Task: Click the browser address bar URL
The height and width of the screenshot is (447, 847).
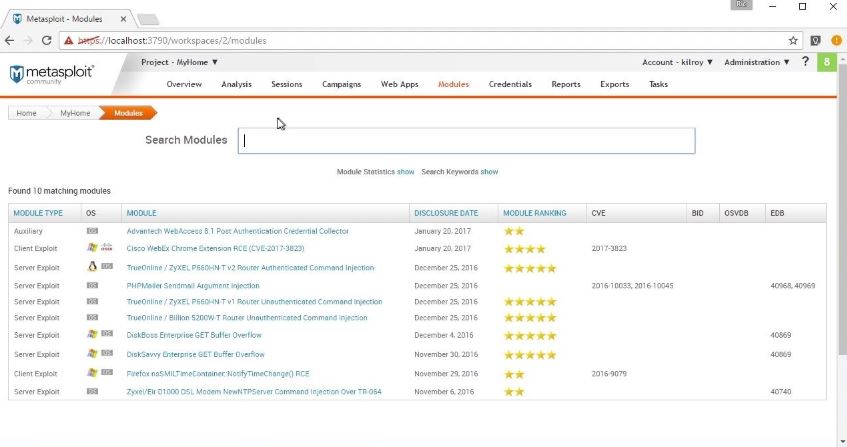Action: click(172, 40)
